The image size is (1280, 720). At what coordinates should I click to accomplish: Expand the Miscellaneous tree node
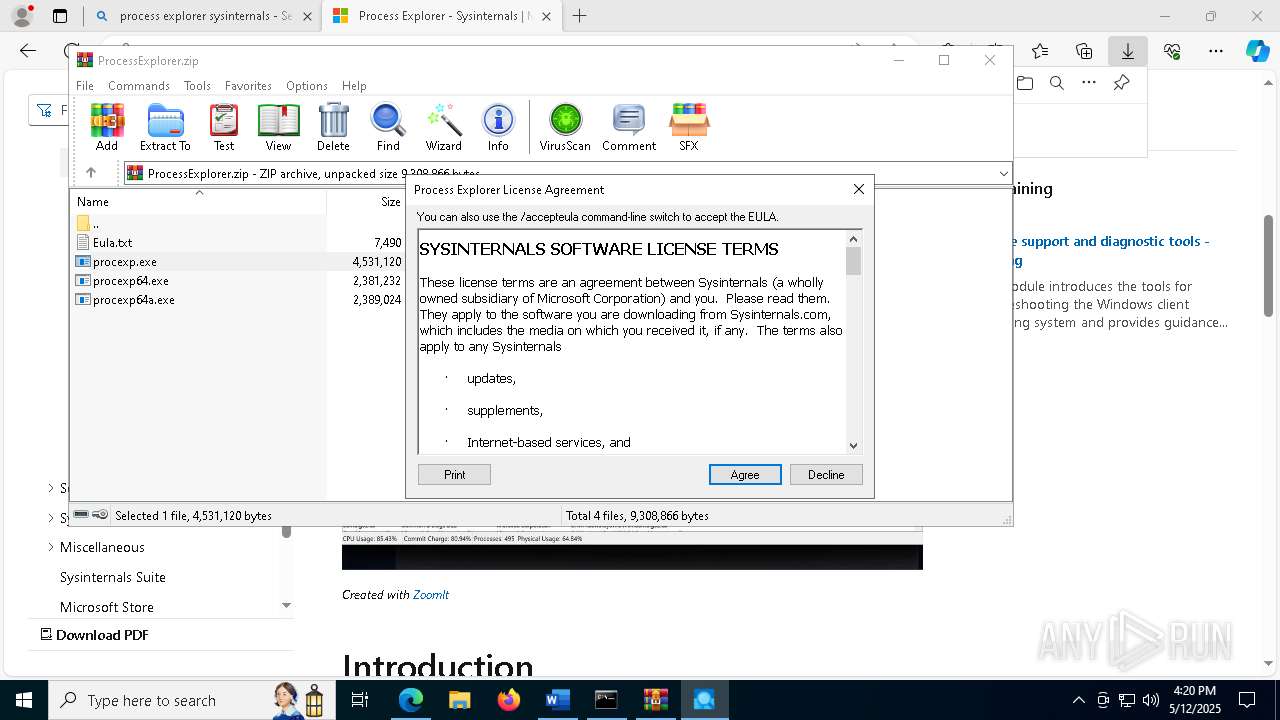(x=51, y=547)
